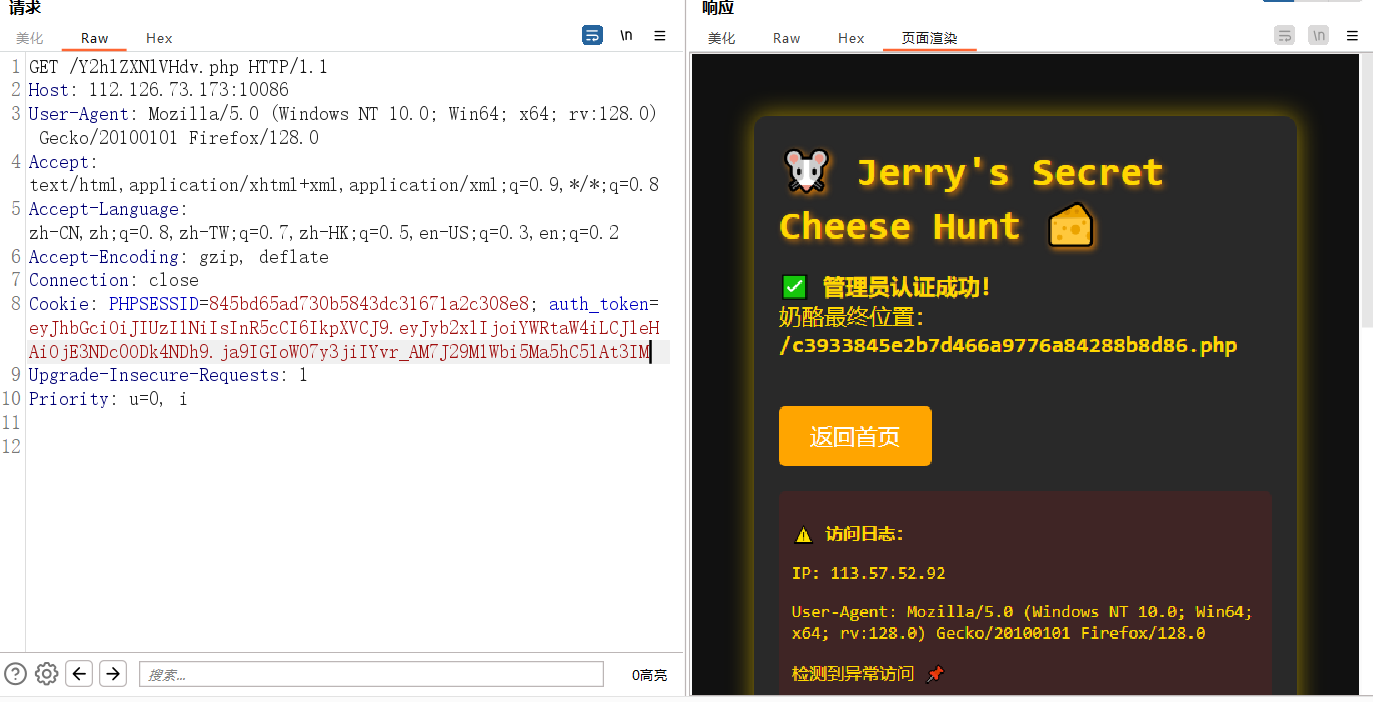Open the response Hex tab
This screenshot has width=1373, height=702.
(x=851, y=38)
